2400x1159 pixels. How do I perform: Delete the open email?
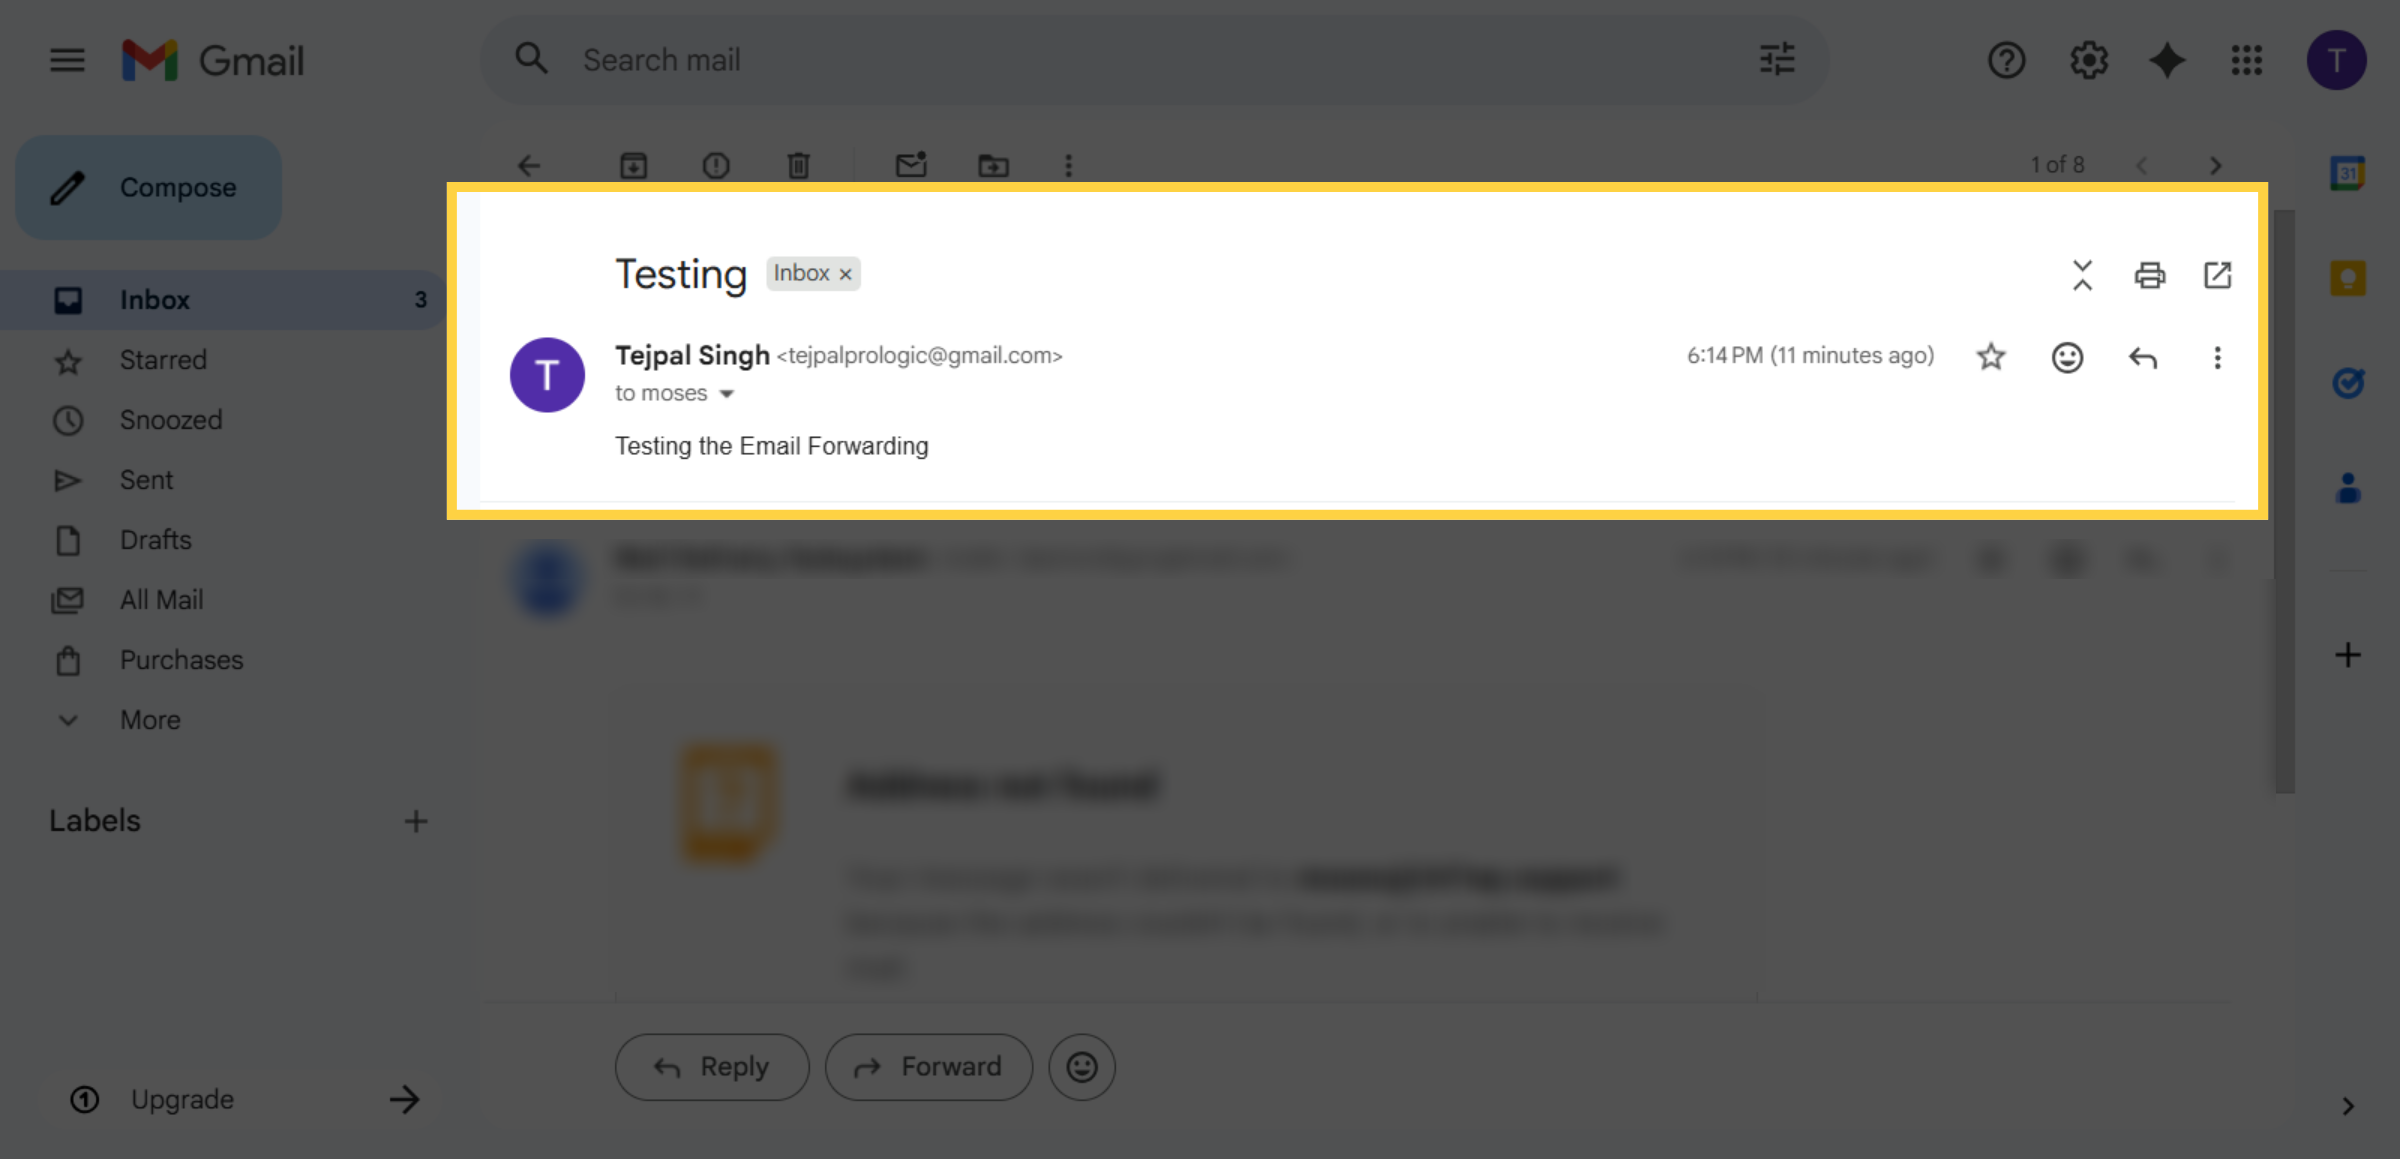point(797,165)
